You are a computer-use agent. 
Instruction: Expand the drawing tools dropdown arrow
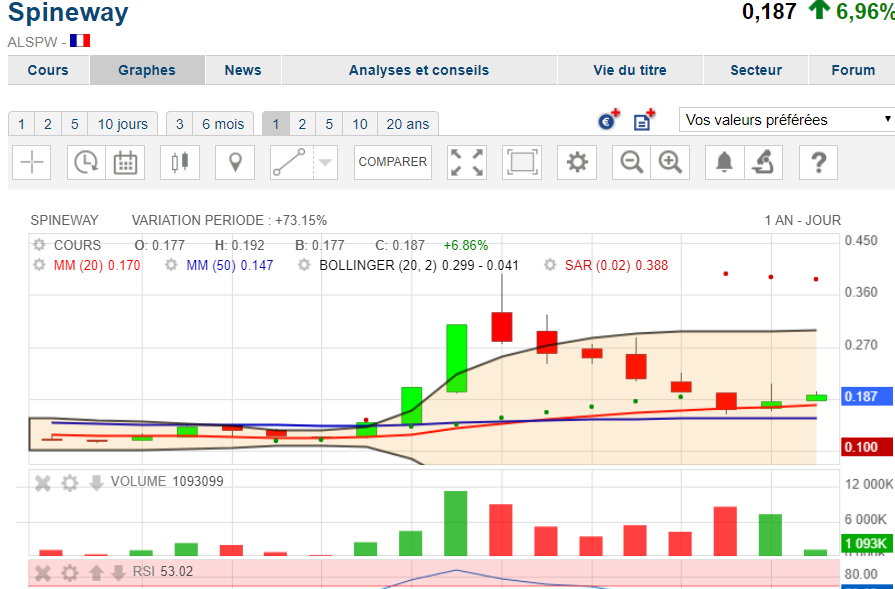325,163
